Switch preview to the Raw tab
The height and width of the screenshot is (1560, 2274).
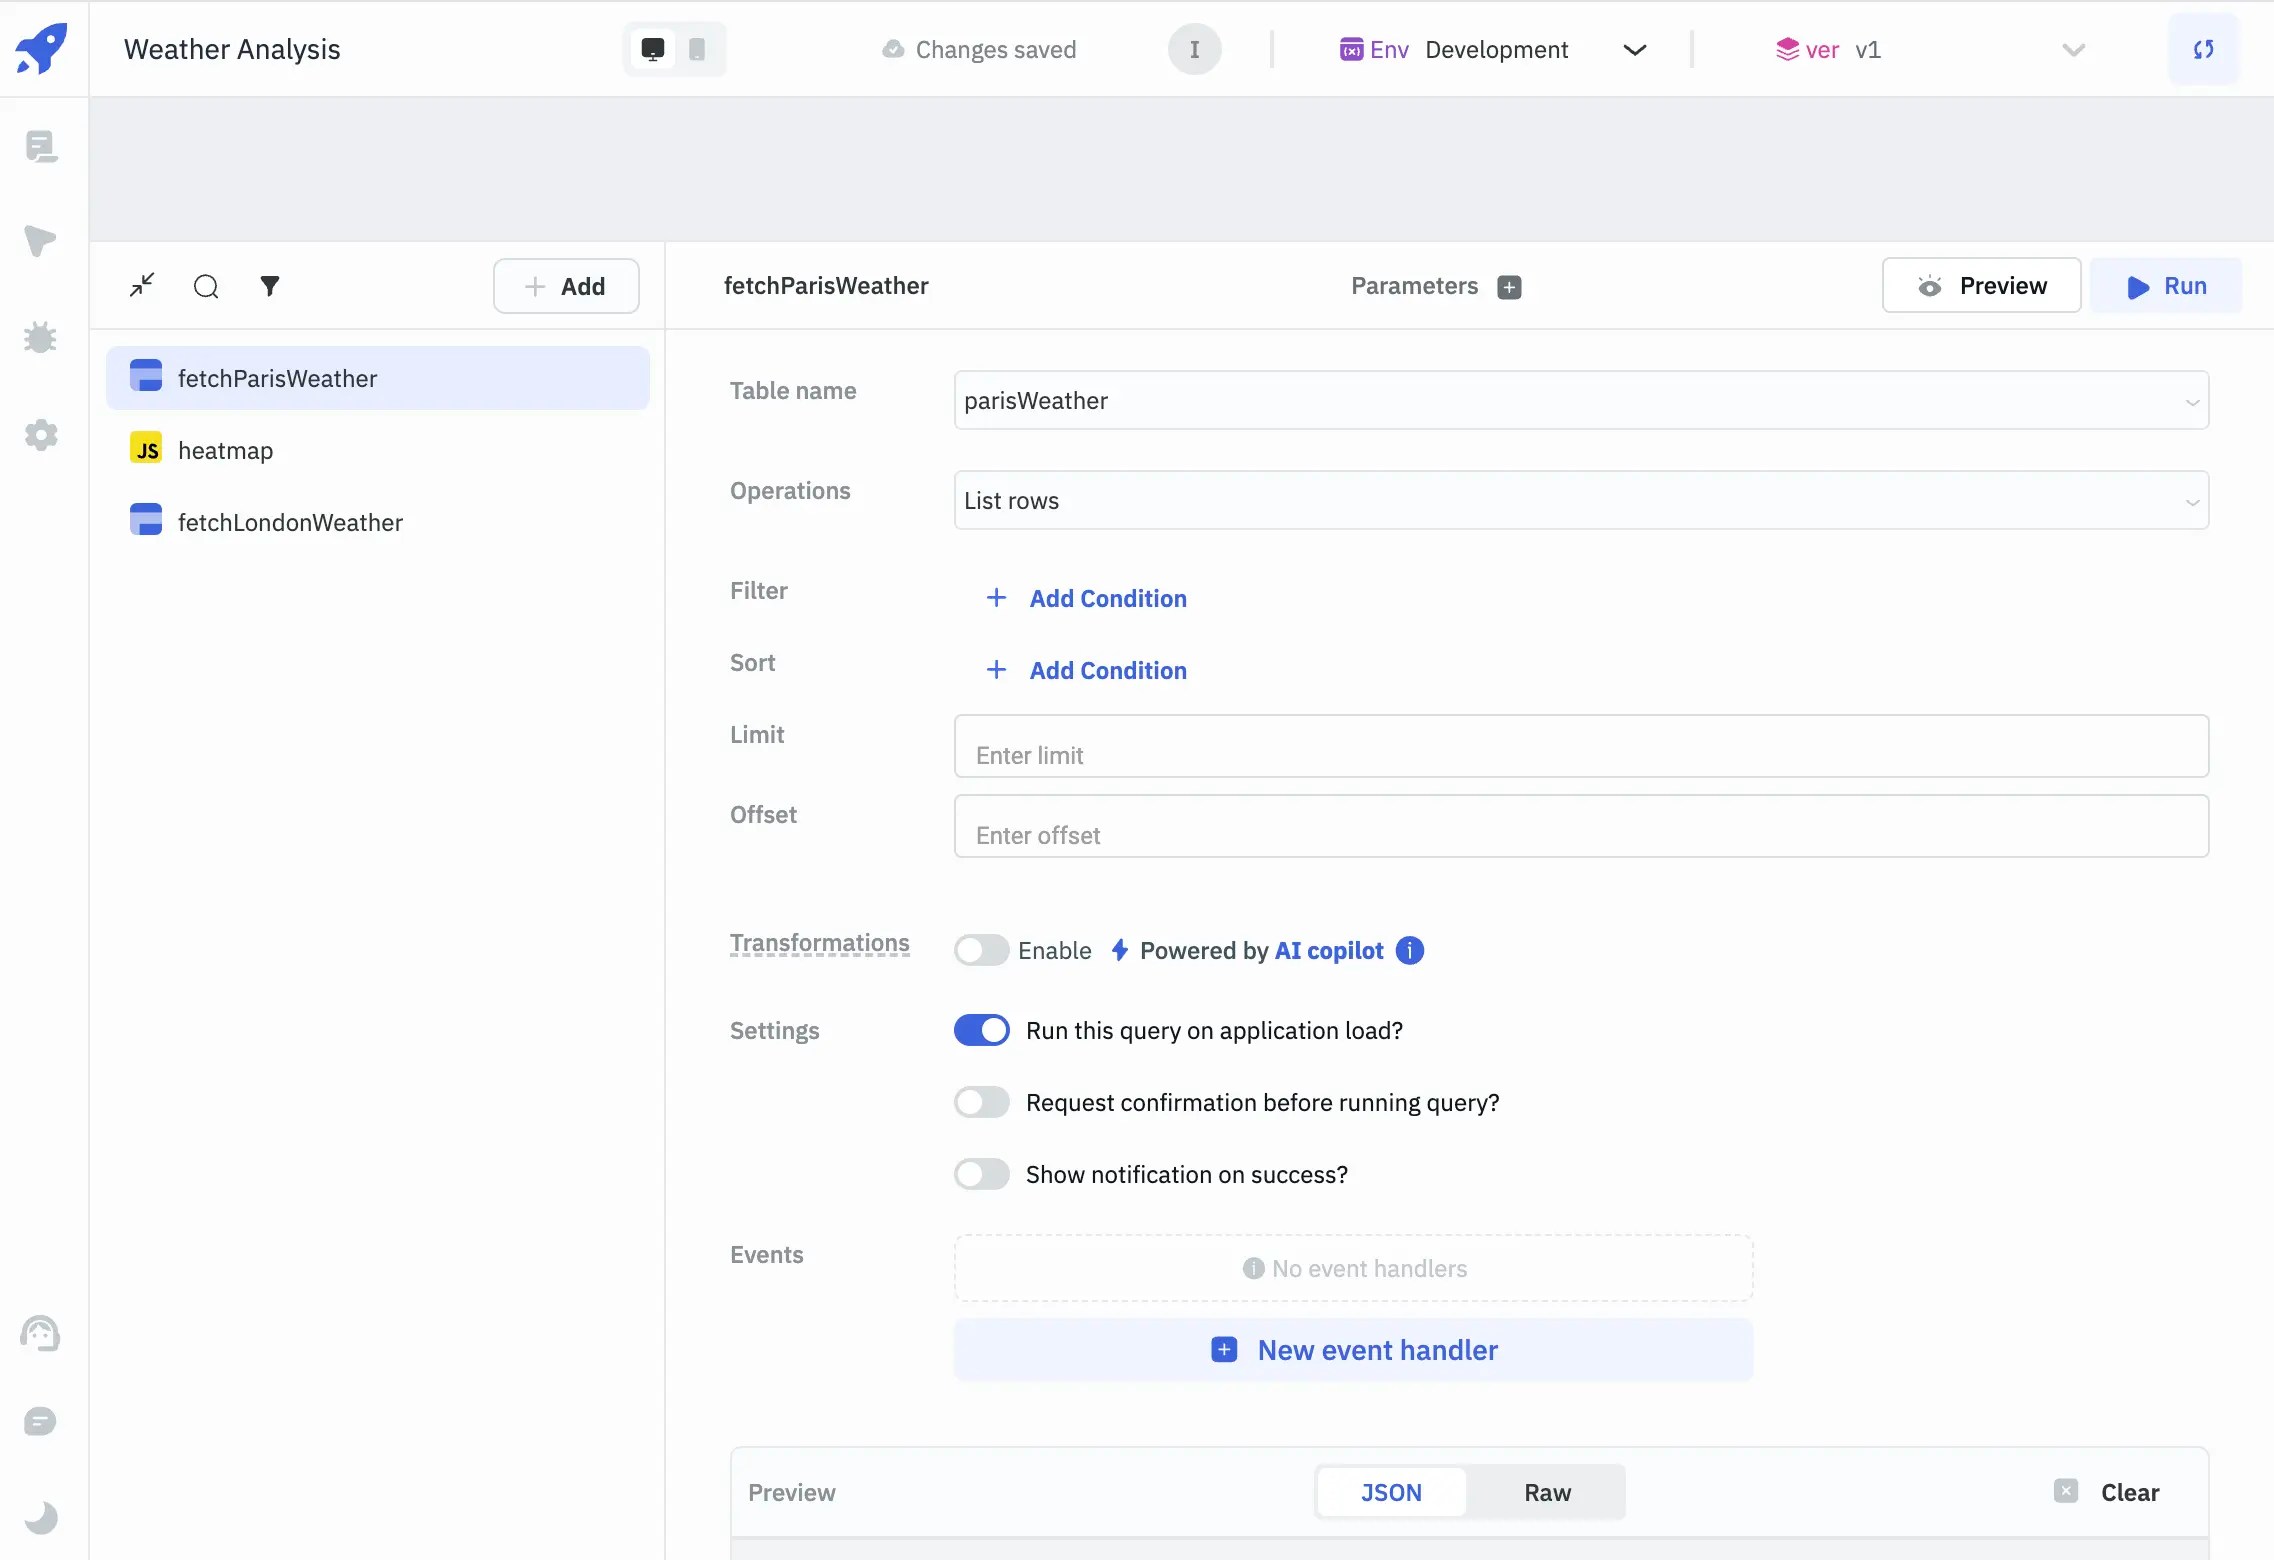coord(1546,1492)
